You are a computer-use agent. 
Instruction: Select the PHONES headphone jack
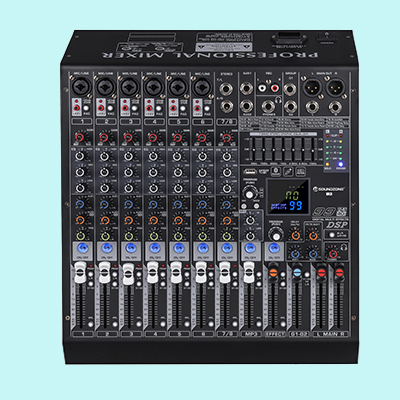coord(268,106)
